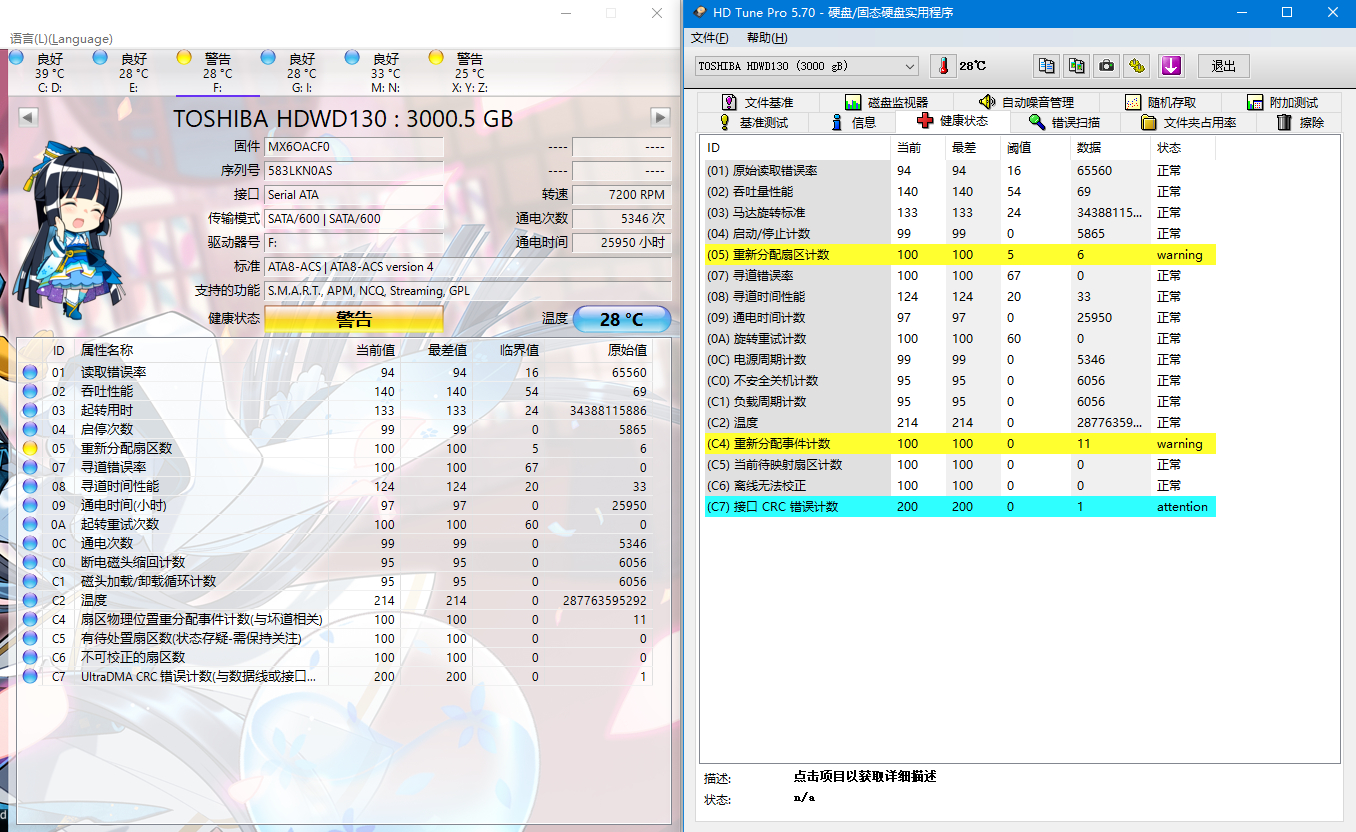Click the status circle on UltraDMA CRC row

click(x=30, y=676)
